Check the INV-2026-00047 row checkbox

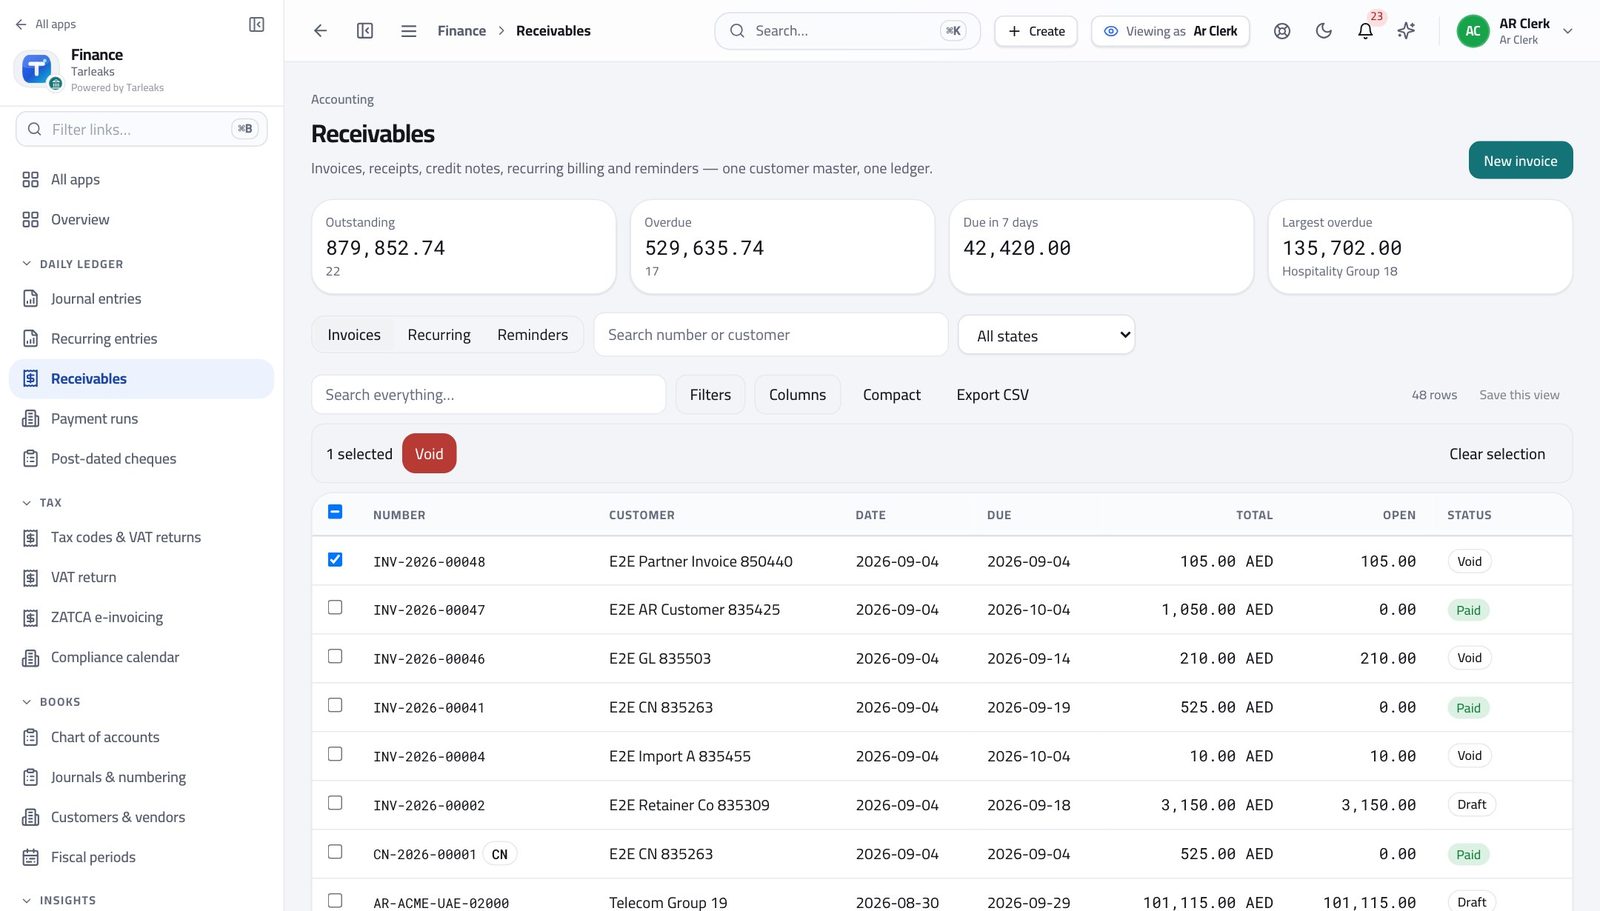pos(335,608)
